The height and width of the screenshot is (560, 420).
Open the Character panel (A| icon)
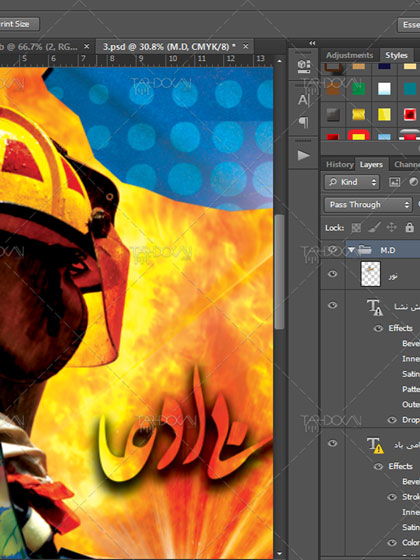pyautogui.click(x=304, y=100)
